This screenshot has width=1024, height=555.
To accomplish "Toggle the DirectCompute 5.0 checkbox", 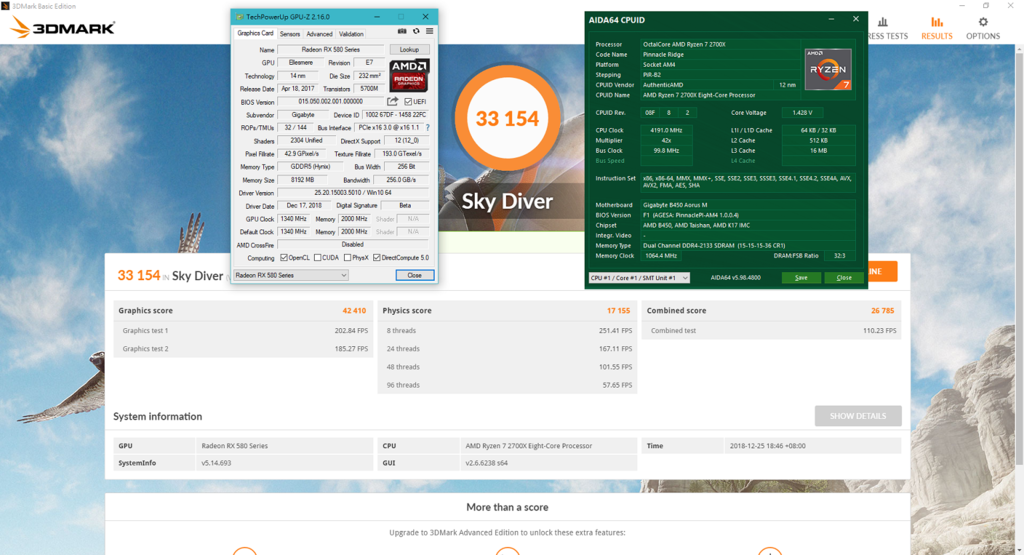I will [376, 258].
